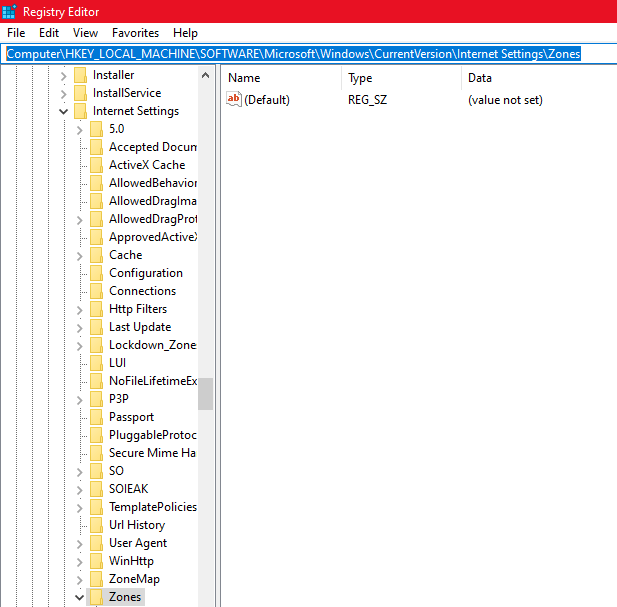Collapse the Internet Settings key
The image size is (617, 607).
click(63, 112)
